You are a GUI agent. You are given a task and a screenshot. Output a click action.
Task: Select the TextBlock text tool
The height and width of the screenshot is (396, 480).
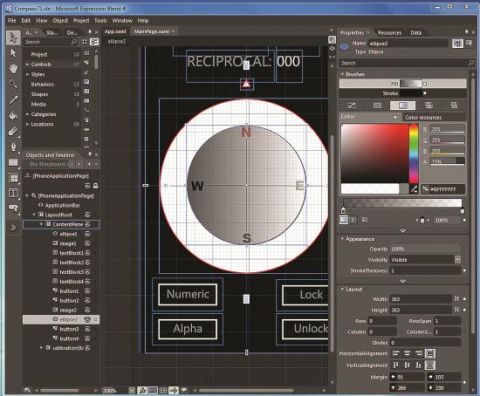click(x=13, y=193)
